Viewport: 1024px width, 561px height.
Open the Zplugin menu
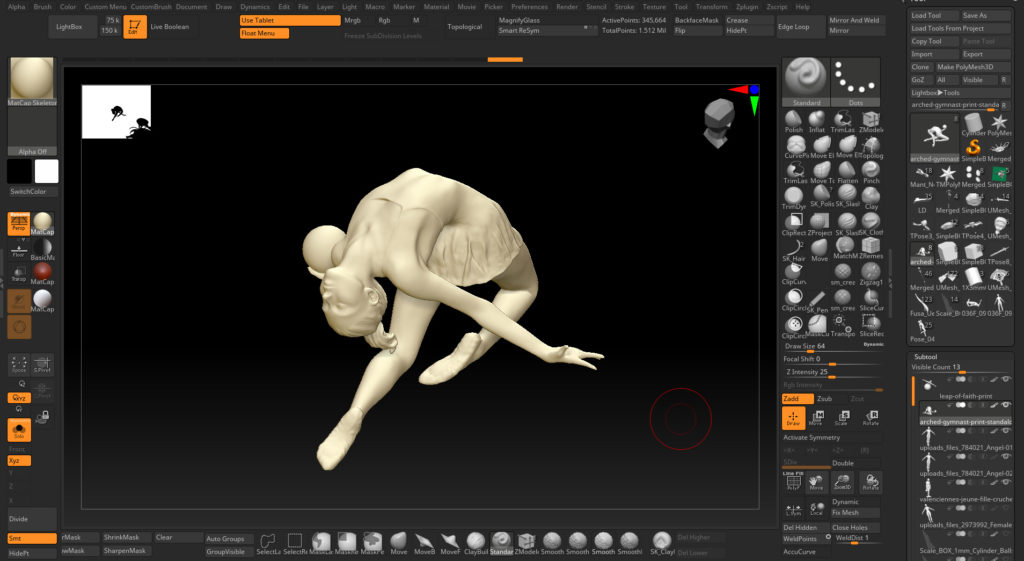[x=747, y=7]
